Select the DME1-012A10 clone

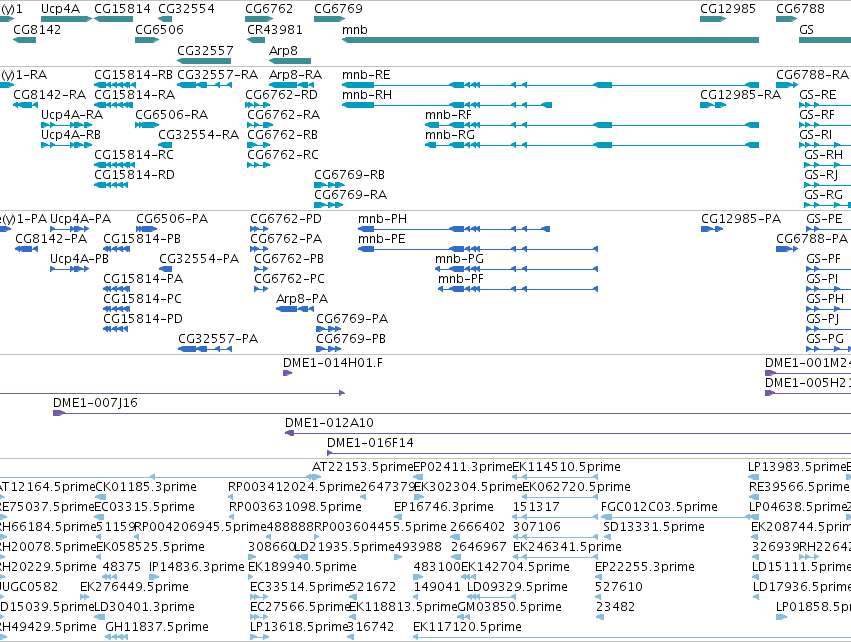tap(568, 433)
